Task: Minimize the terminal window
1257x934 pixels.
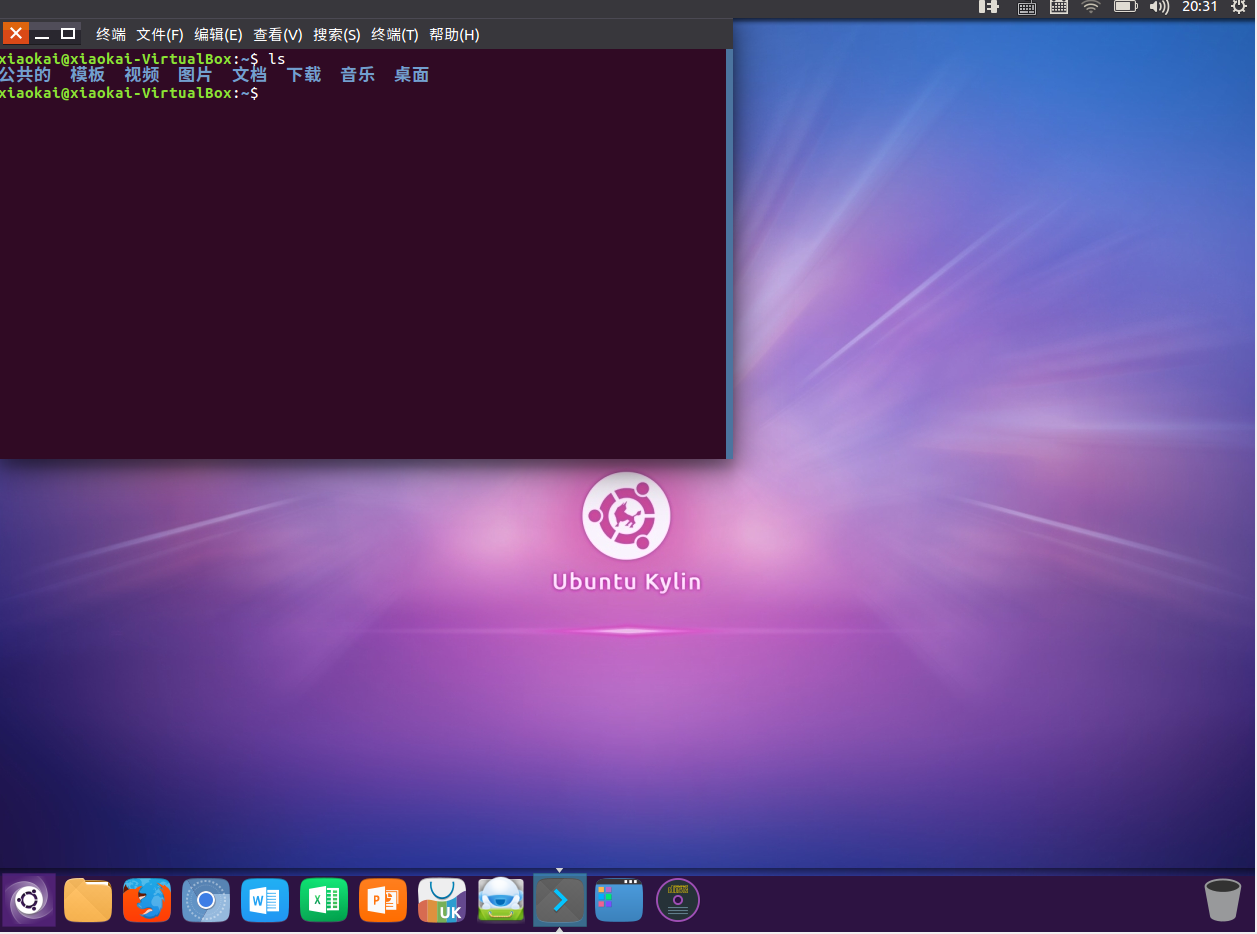Action: click(x=43, y=33)
